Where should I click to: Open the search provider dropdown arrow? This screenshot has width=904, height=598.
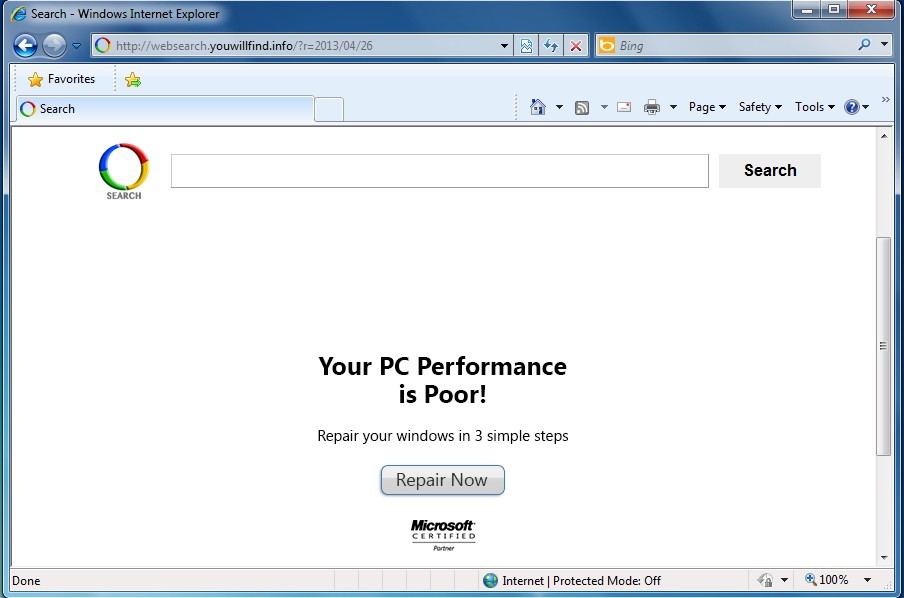[x=884, y=44]
